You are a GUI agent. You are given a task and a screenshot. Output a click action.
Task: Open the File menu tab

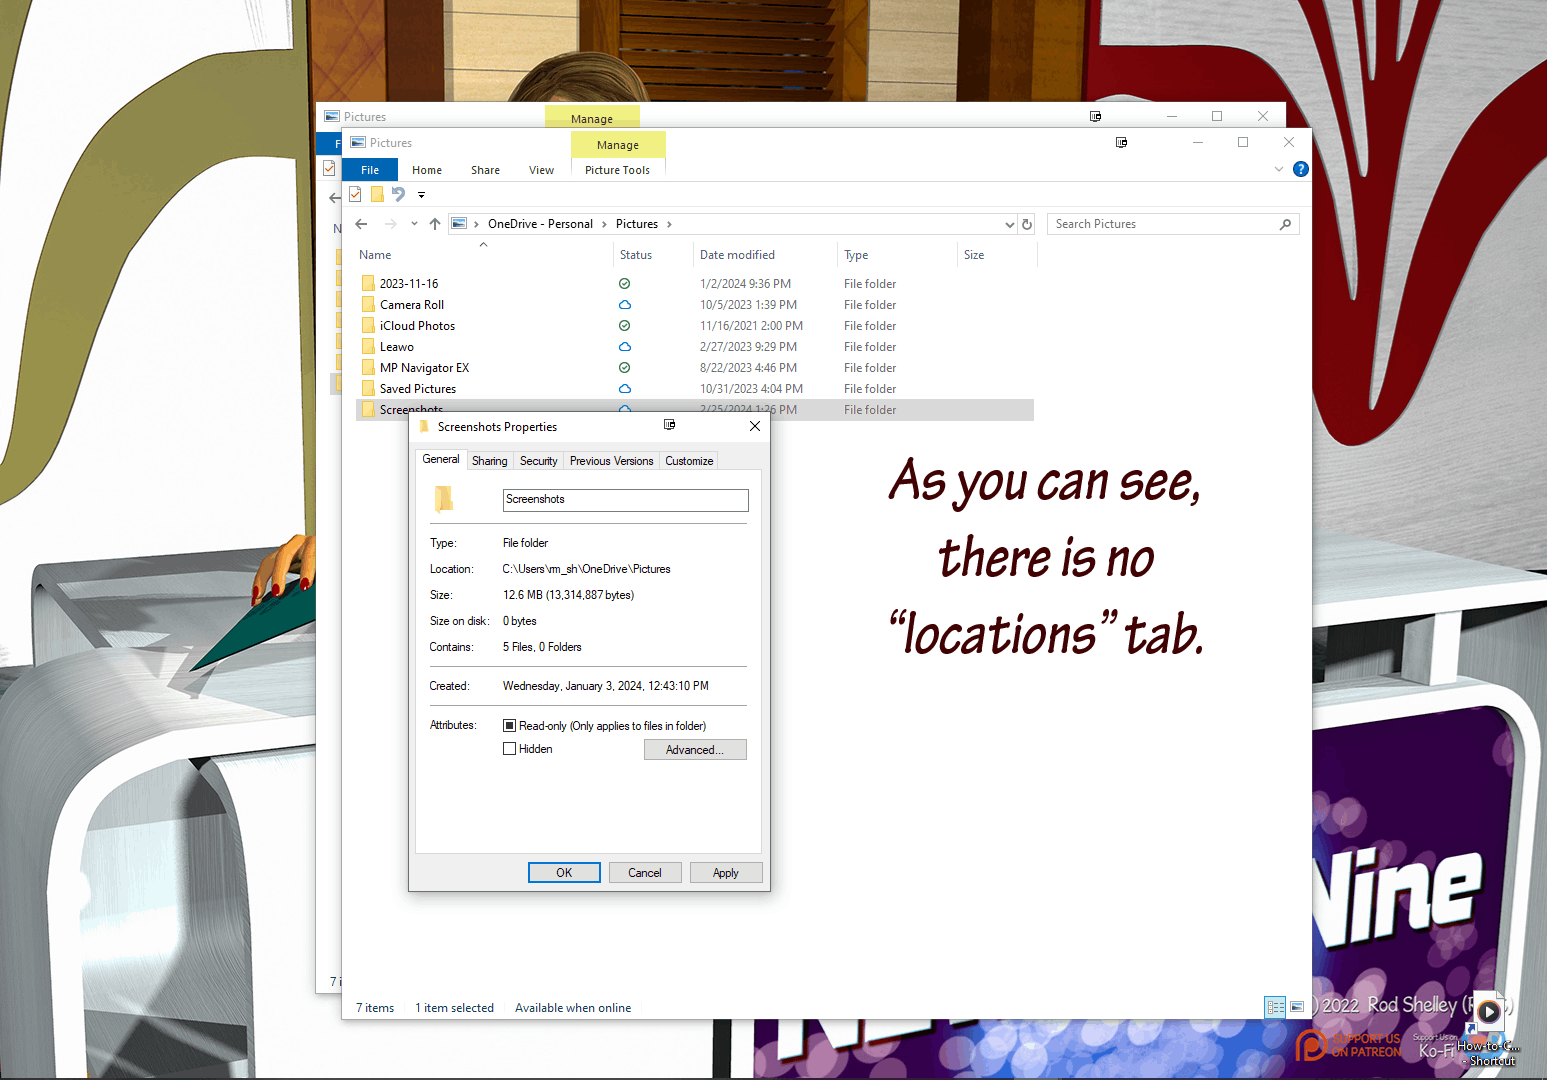tap(370, 170)
